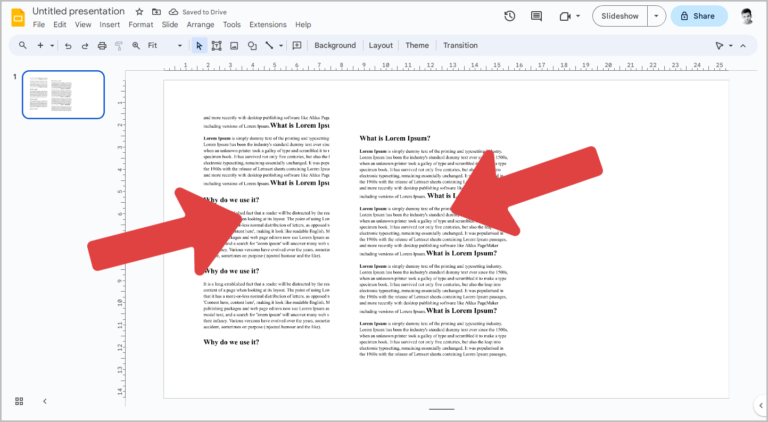Undo the last action
This screenshot has height=422, width=768.
pyautogui.click(x=68, y=46)
